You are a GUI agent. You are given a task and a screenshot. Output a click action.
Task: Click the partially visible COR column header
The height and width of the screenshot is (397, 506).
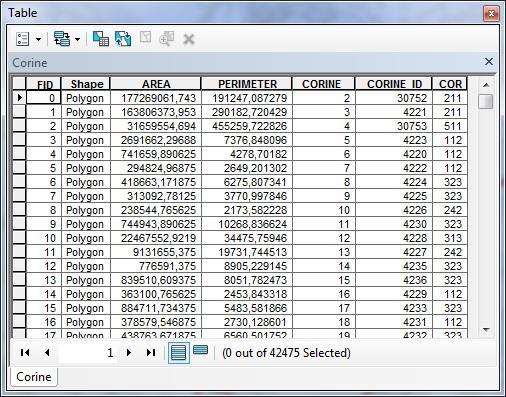tap(450, 84)
